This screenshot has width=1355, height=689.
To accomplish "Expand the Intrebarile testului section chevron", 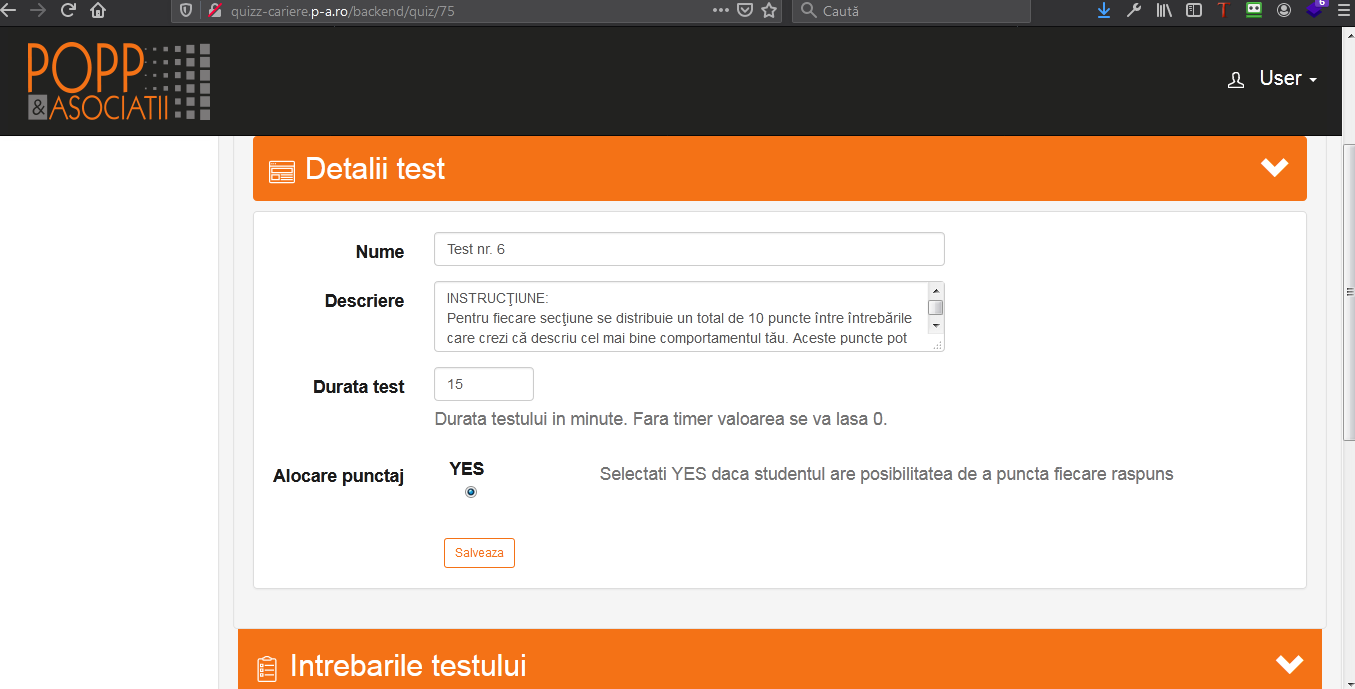I will point(1289,664).
